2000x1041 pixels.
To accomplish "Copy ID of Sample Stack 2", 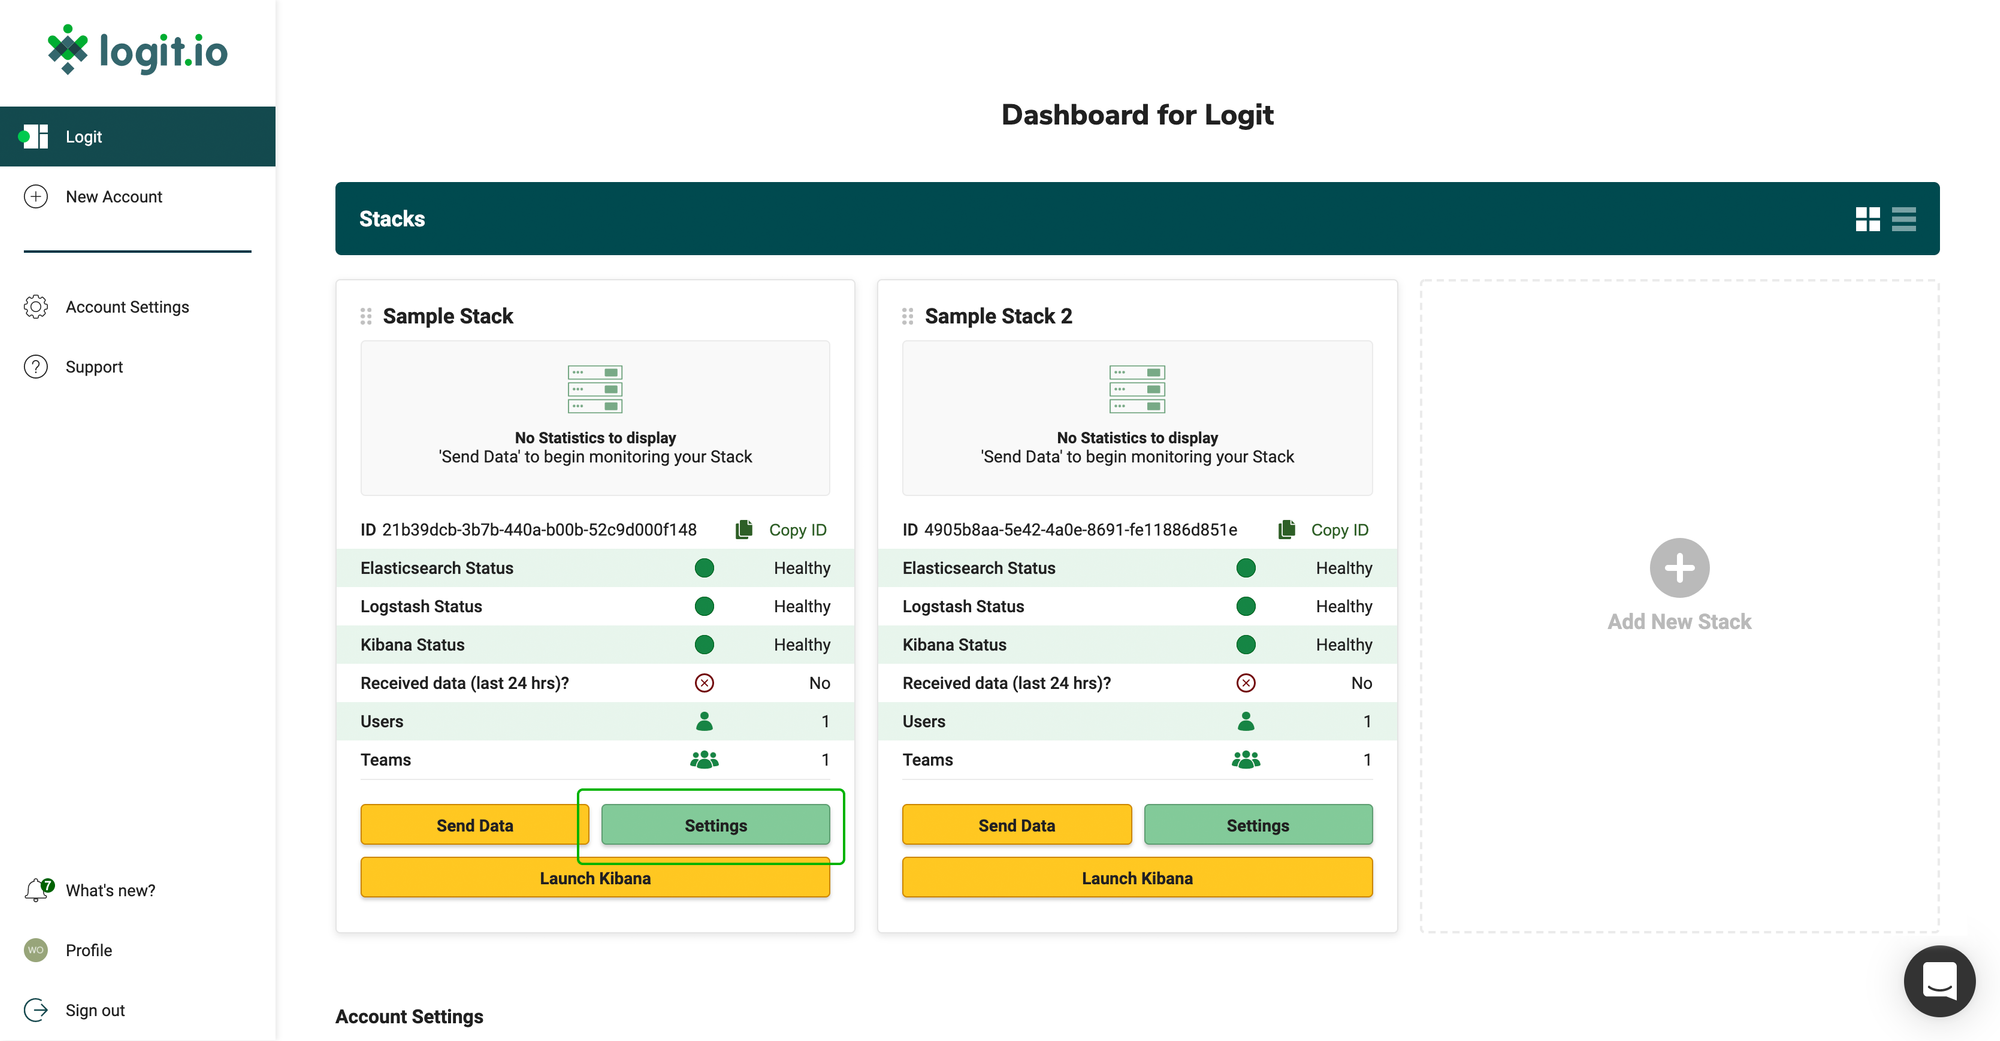I will [1340, 530].
